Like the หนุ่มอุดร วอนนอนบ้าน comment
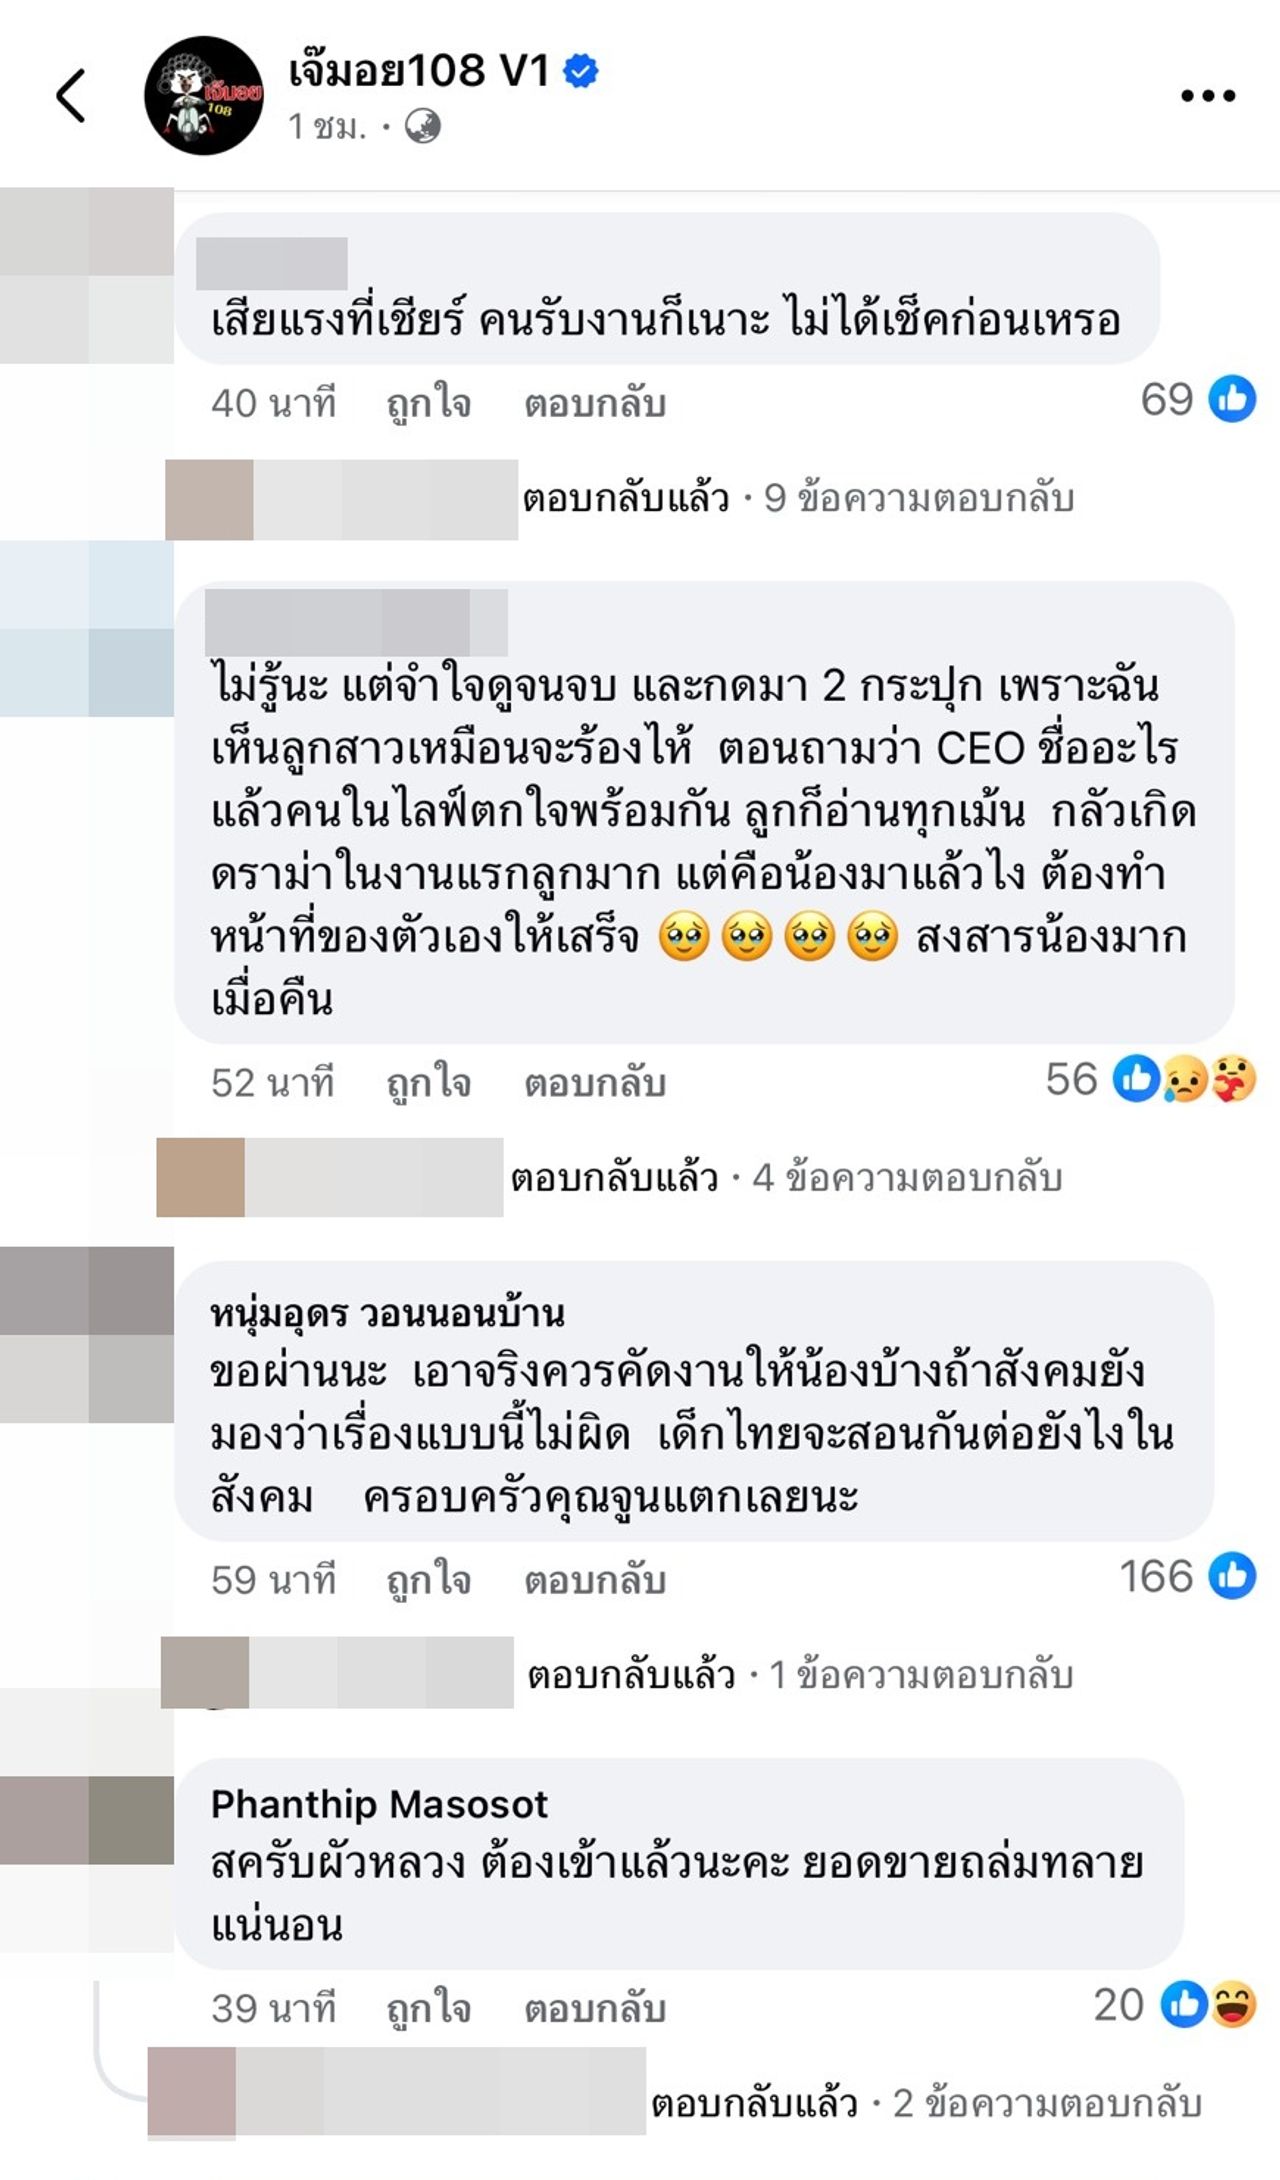 [428, 1581]
